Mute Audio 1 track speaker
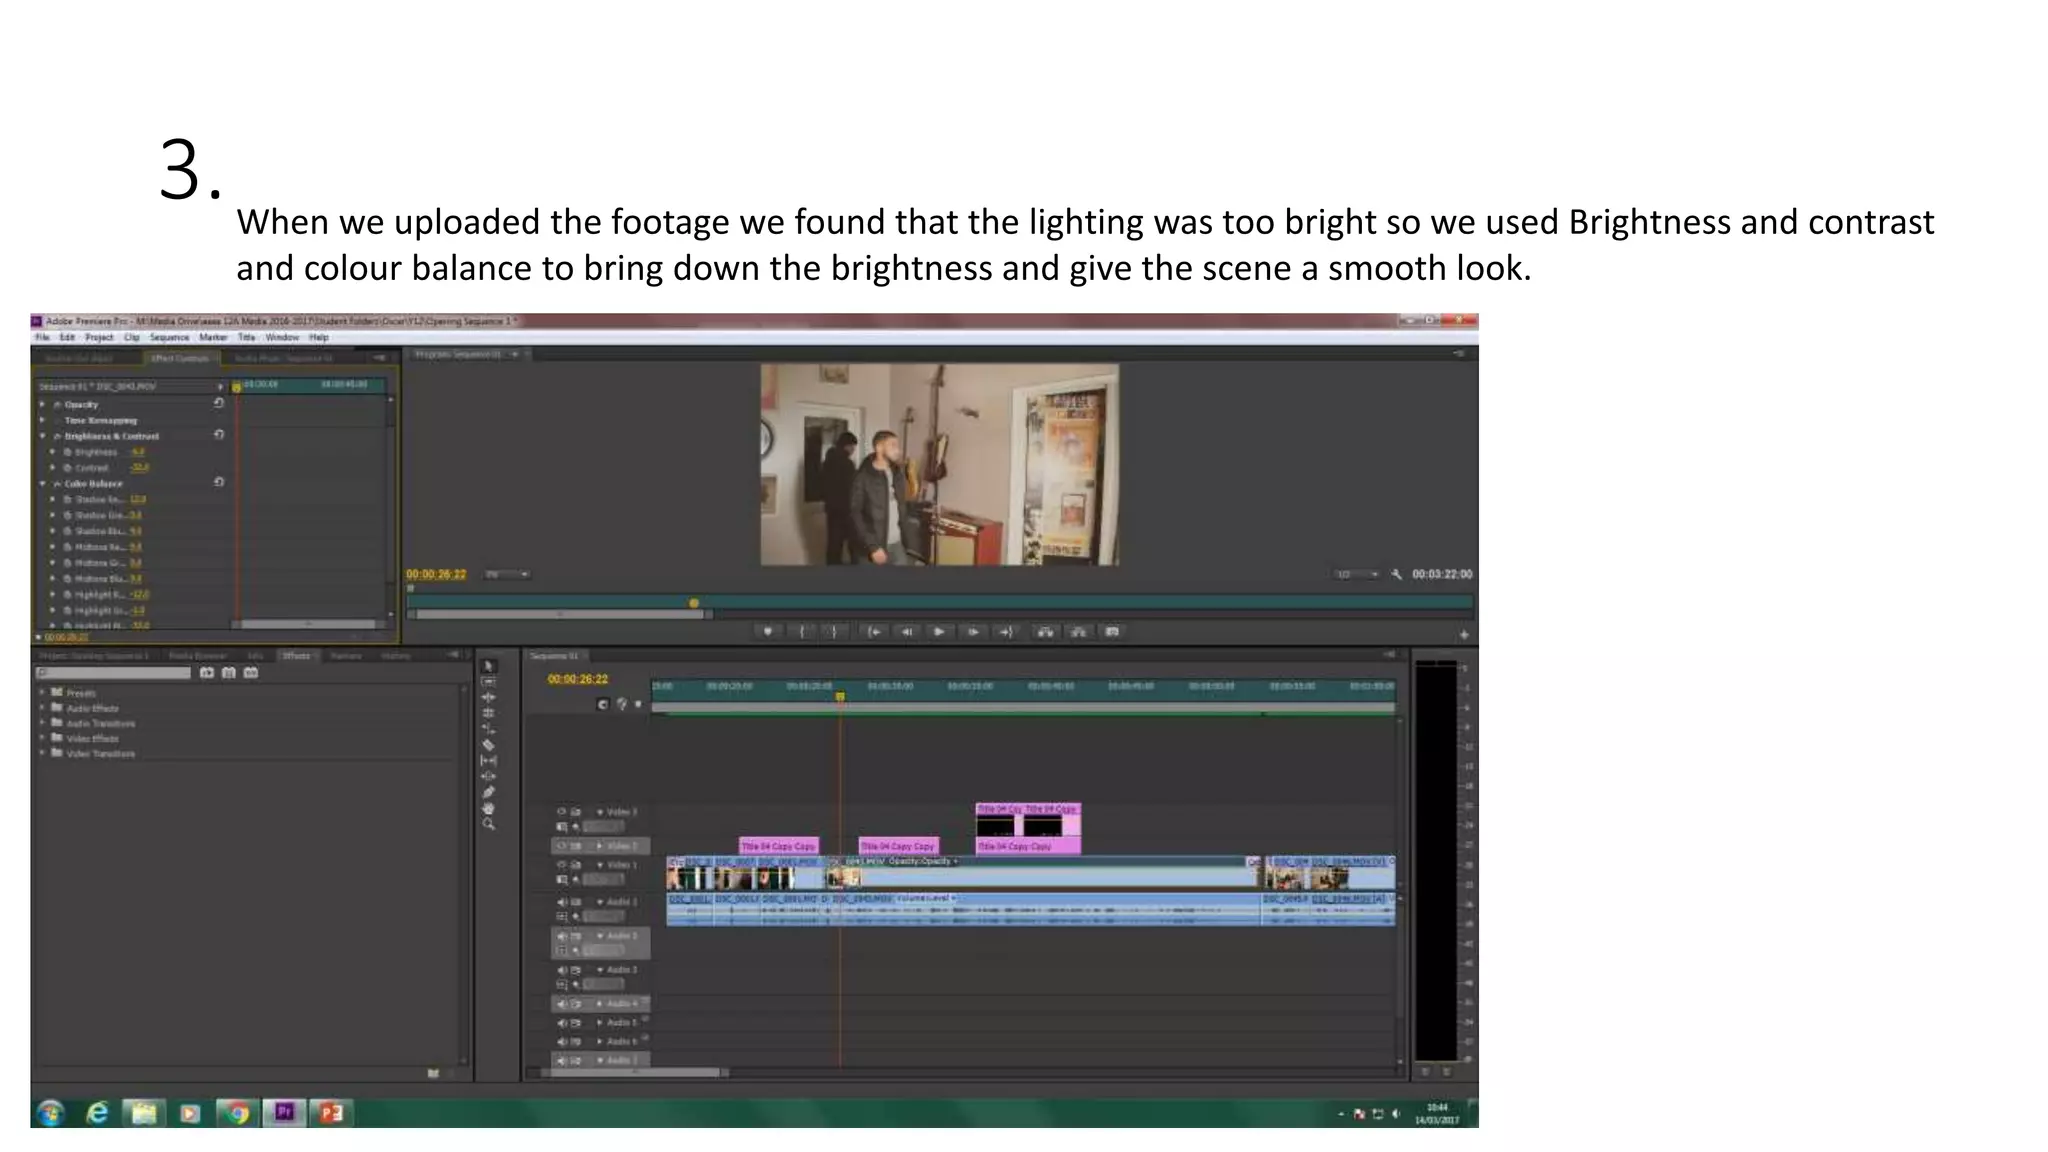 click(x=561, y=902)
